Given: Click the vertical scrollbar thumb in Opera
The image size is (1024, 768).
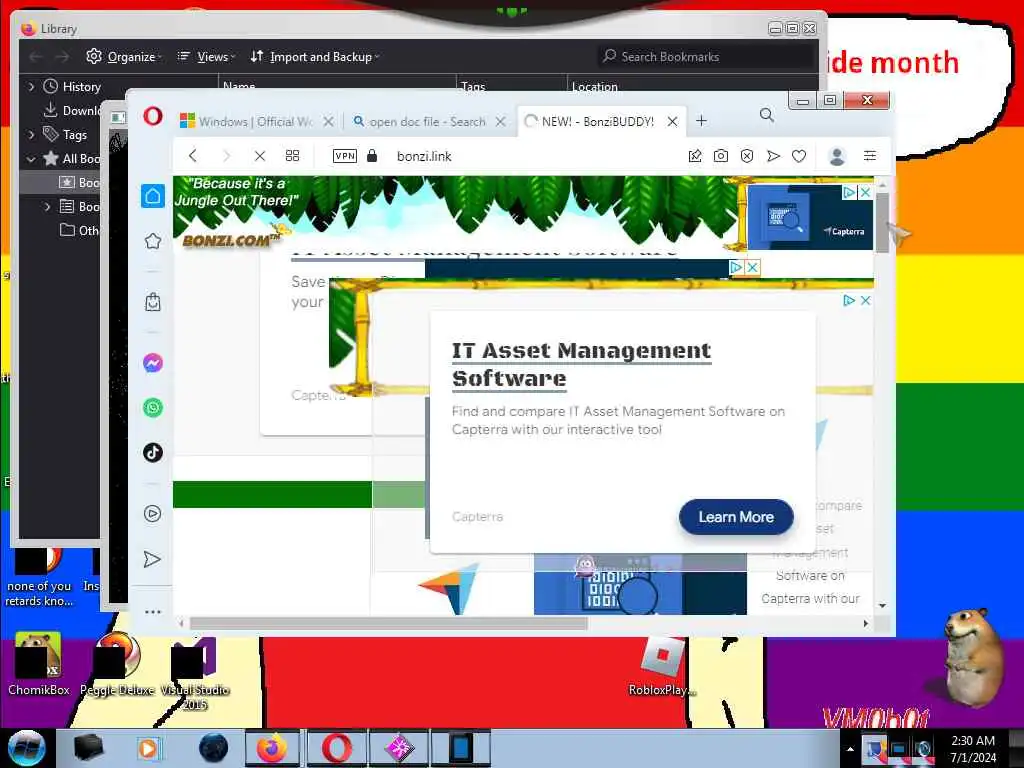Looking at the screenshot, I should pyautogui.click(x=882, y=222).
